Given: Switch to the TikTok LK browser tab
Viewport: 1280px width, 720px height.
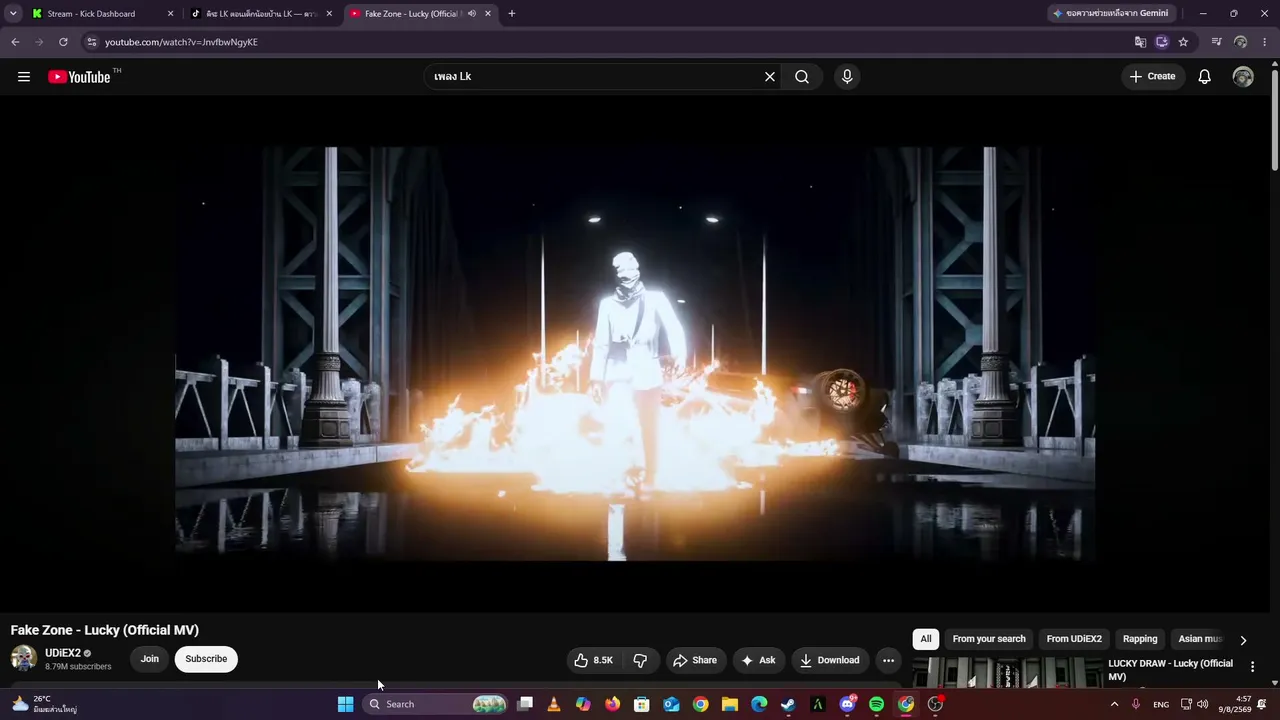Looking at the screenshot, I should [x=262, y=14].
